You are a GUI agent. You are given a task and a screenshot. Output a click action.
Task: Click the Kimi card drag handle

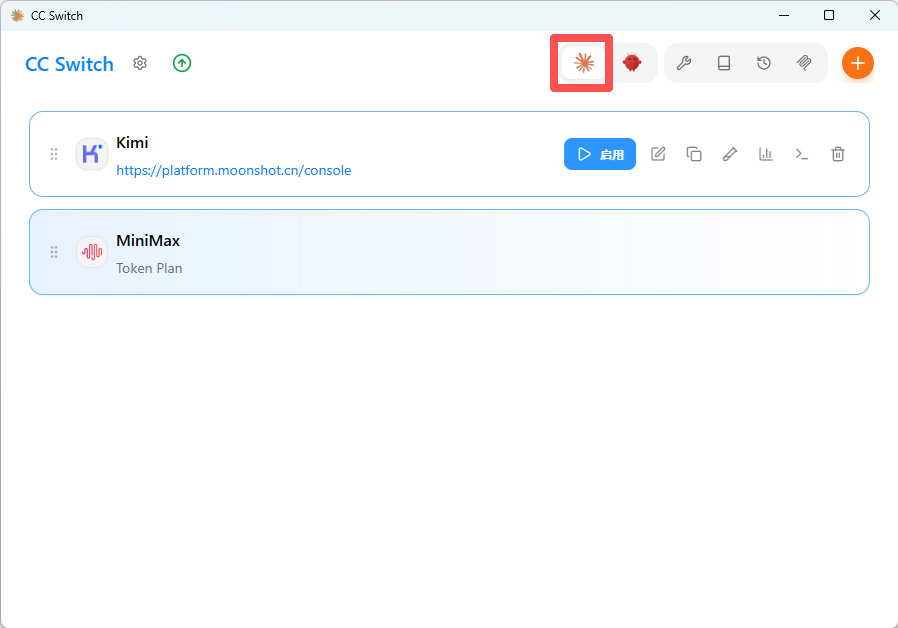click(54, 154)
